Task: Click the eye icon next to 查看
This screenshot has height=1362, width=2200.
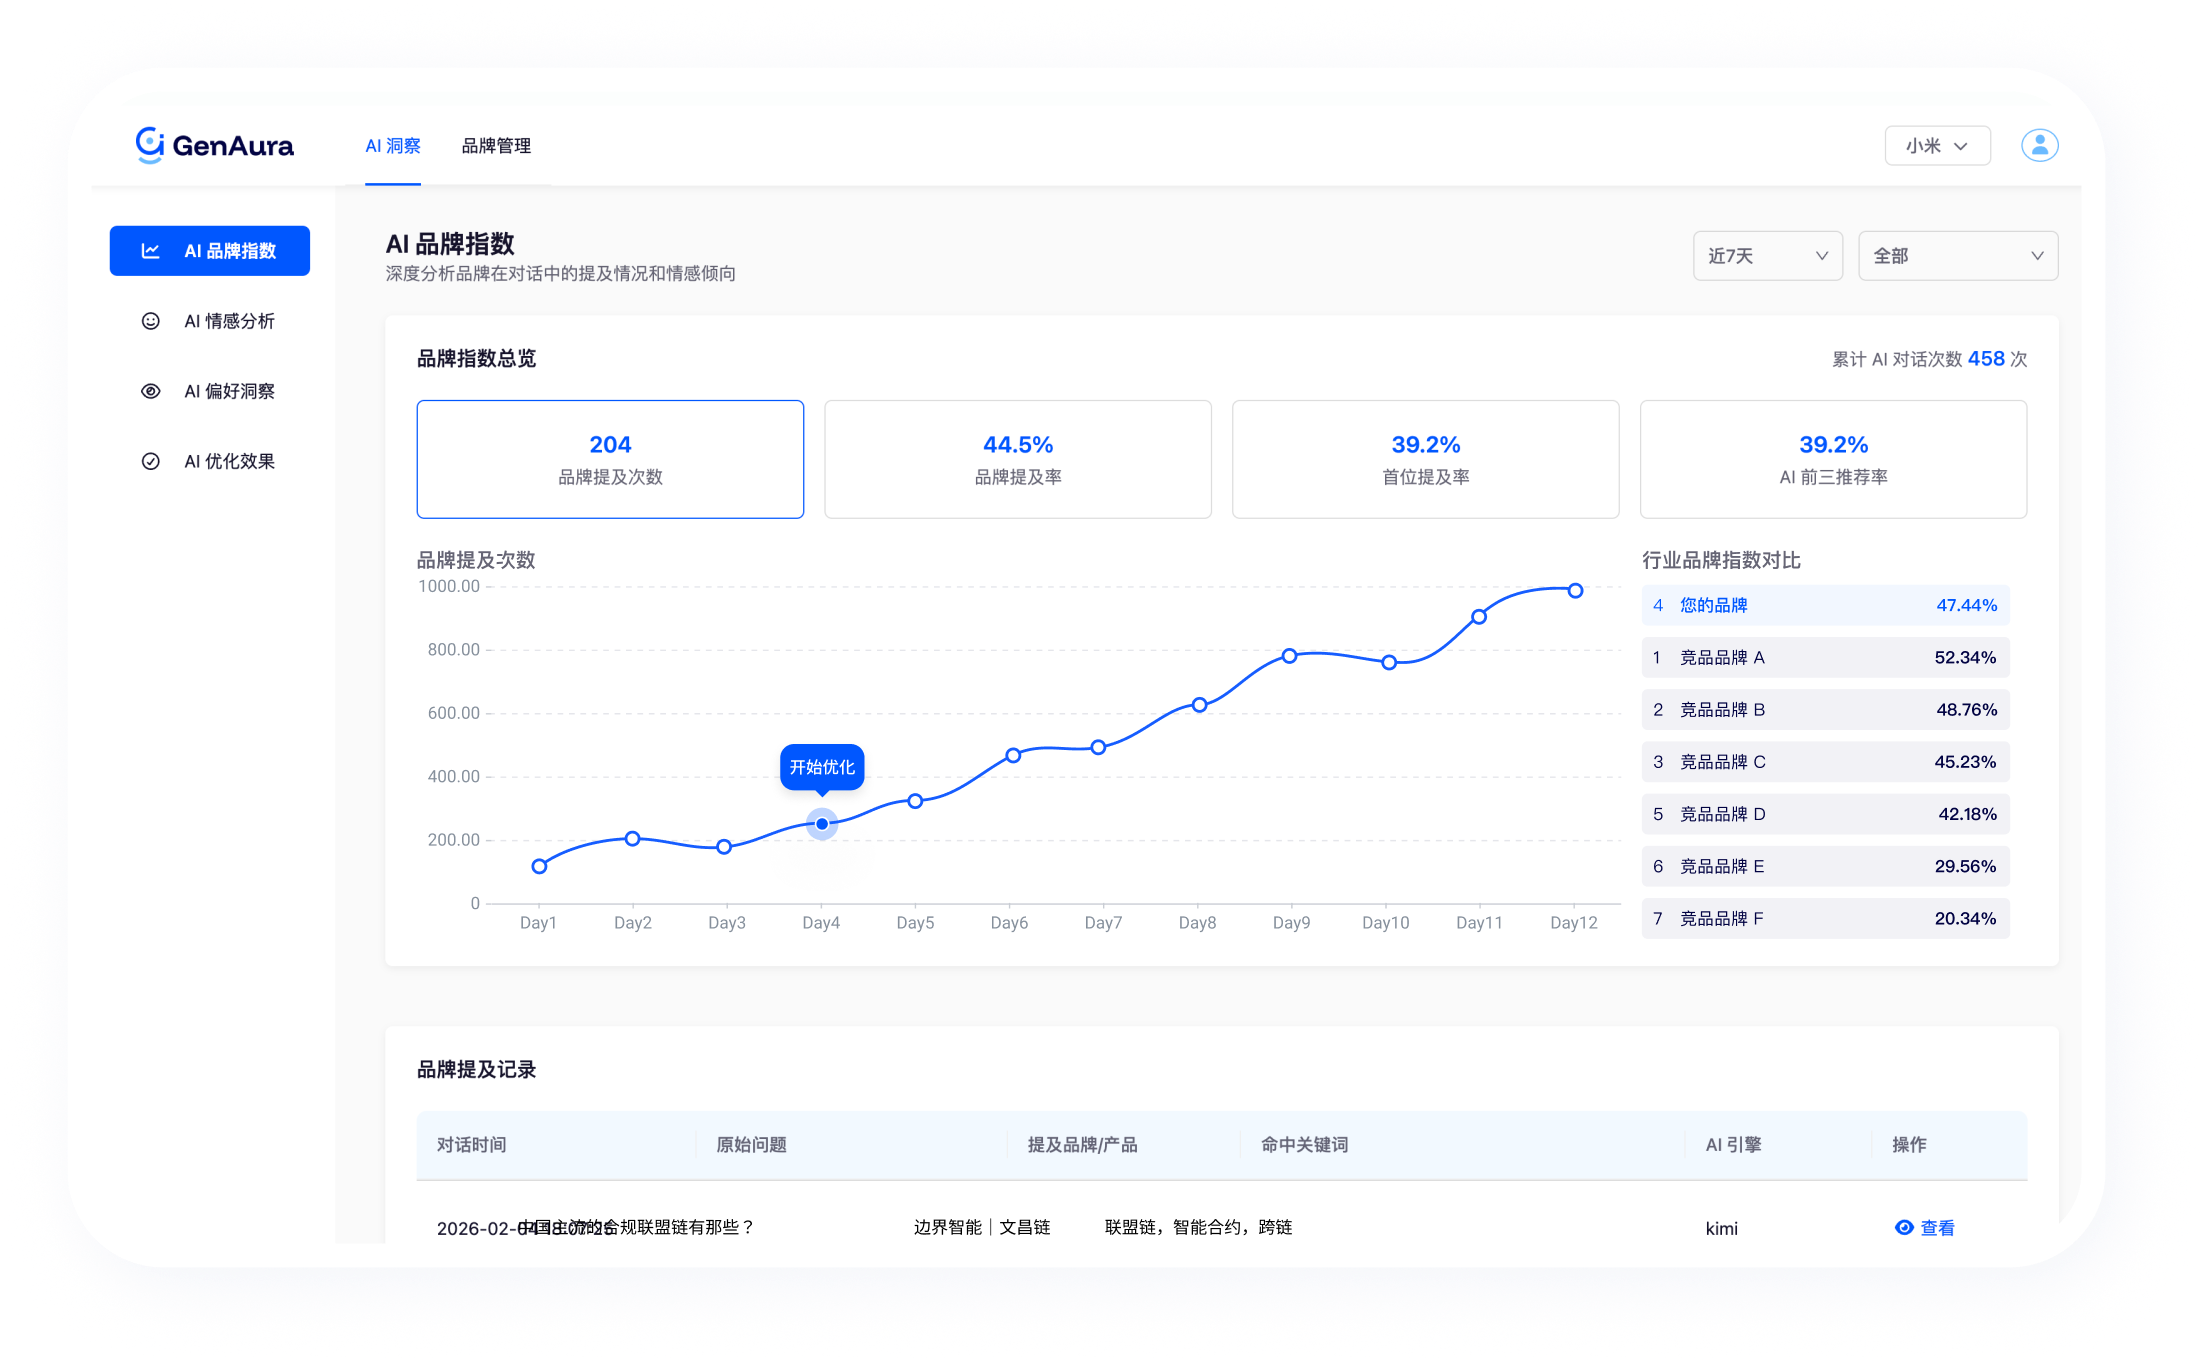Action: (1904, 1227)
